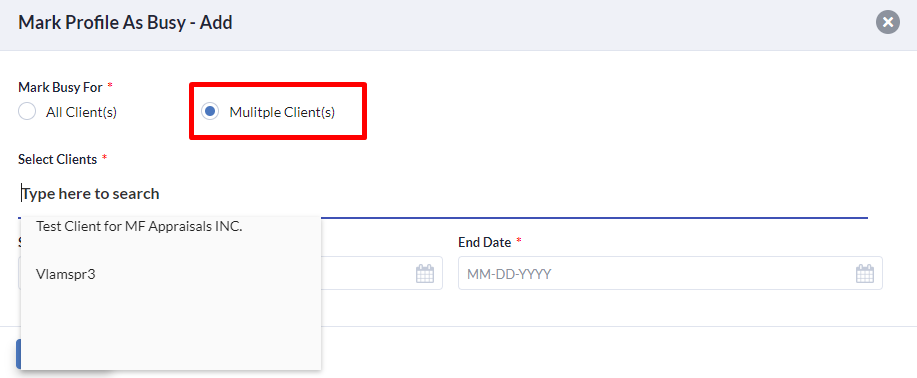This screenshot has height=378, width=917.
Task: Click into the End Date MM-DD-YYYY field
Action: tap(670, 273)
